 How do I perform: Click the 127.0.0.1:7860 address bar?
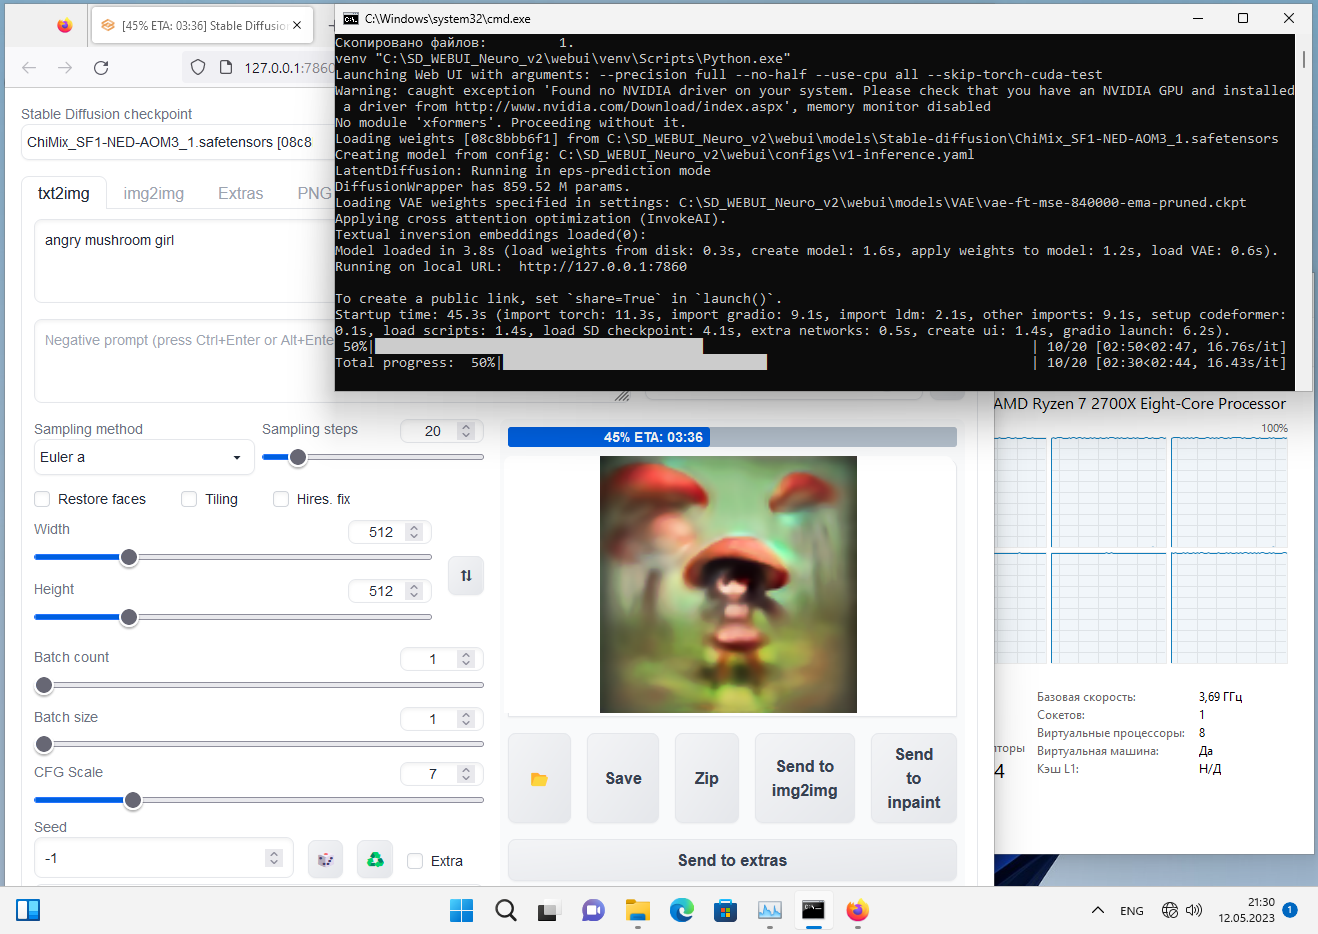click(289, 68)
